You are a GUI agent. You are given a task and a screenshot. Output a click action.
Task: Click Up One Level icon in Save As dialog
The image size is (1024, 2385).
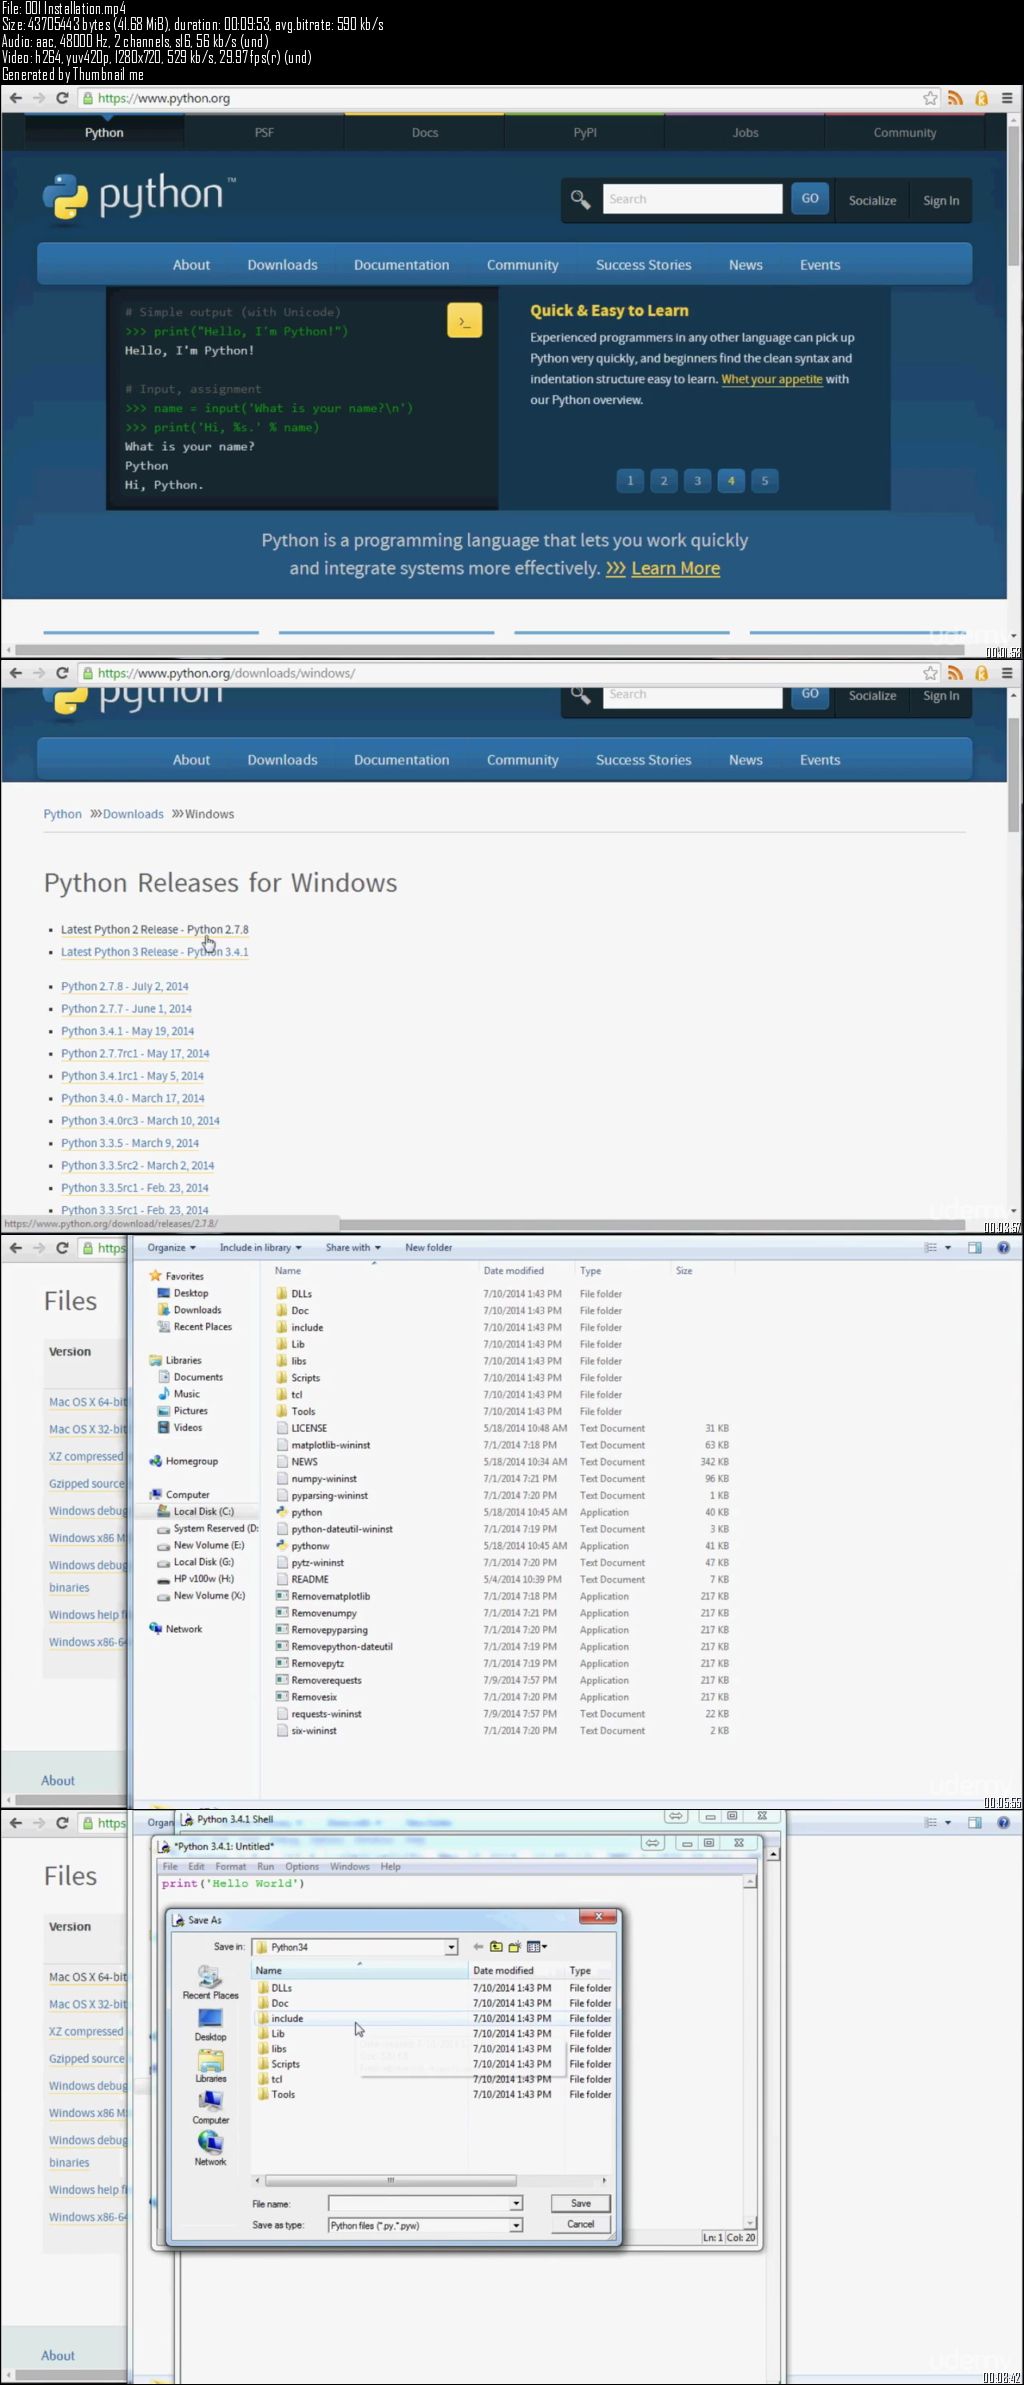(496, 1946)
